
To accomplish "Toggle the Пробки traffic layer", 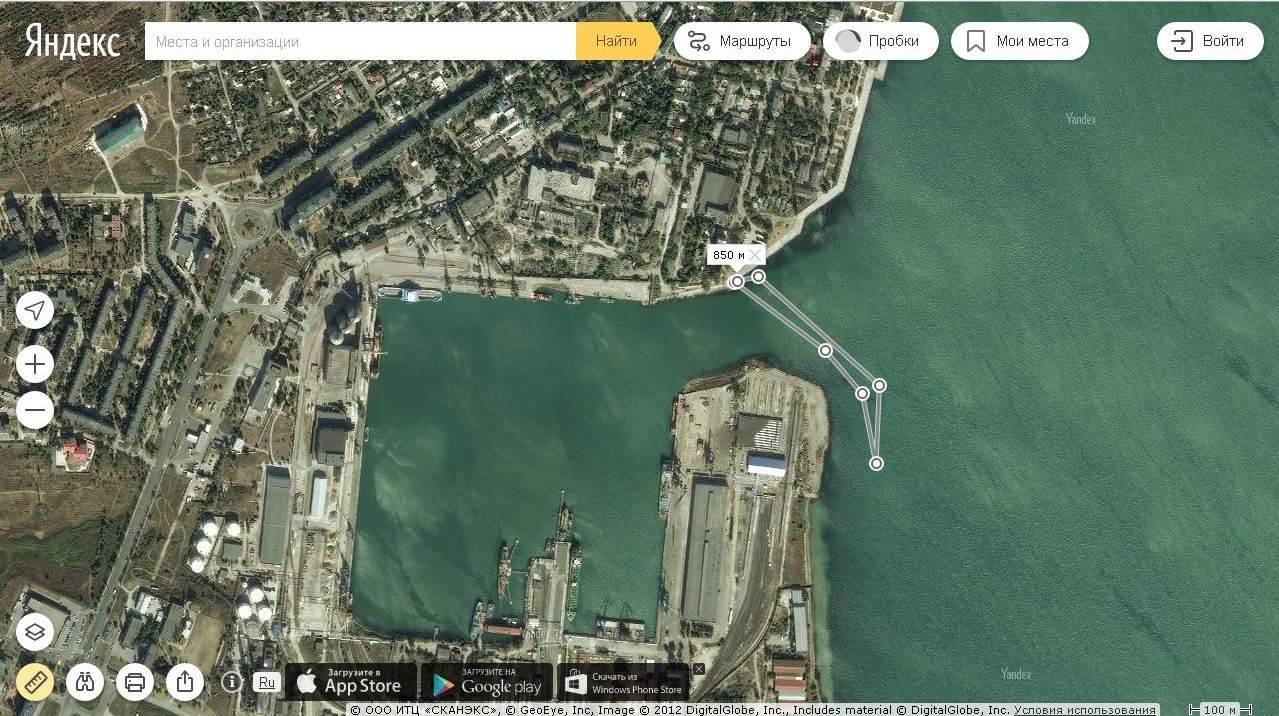I will [x=880, y=41].
